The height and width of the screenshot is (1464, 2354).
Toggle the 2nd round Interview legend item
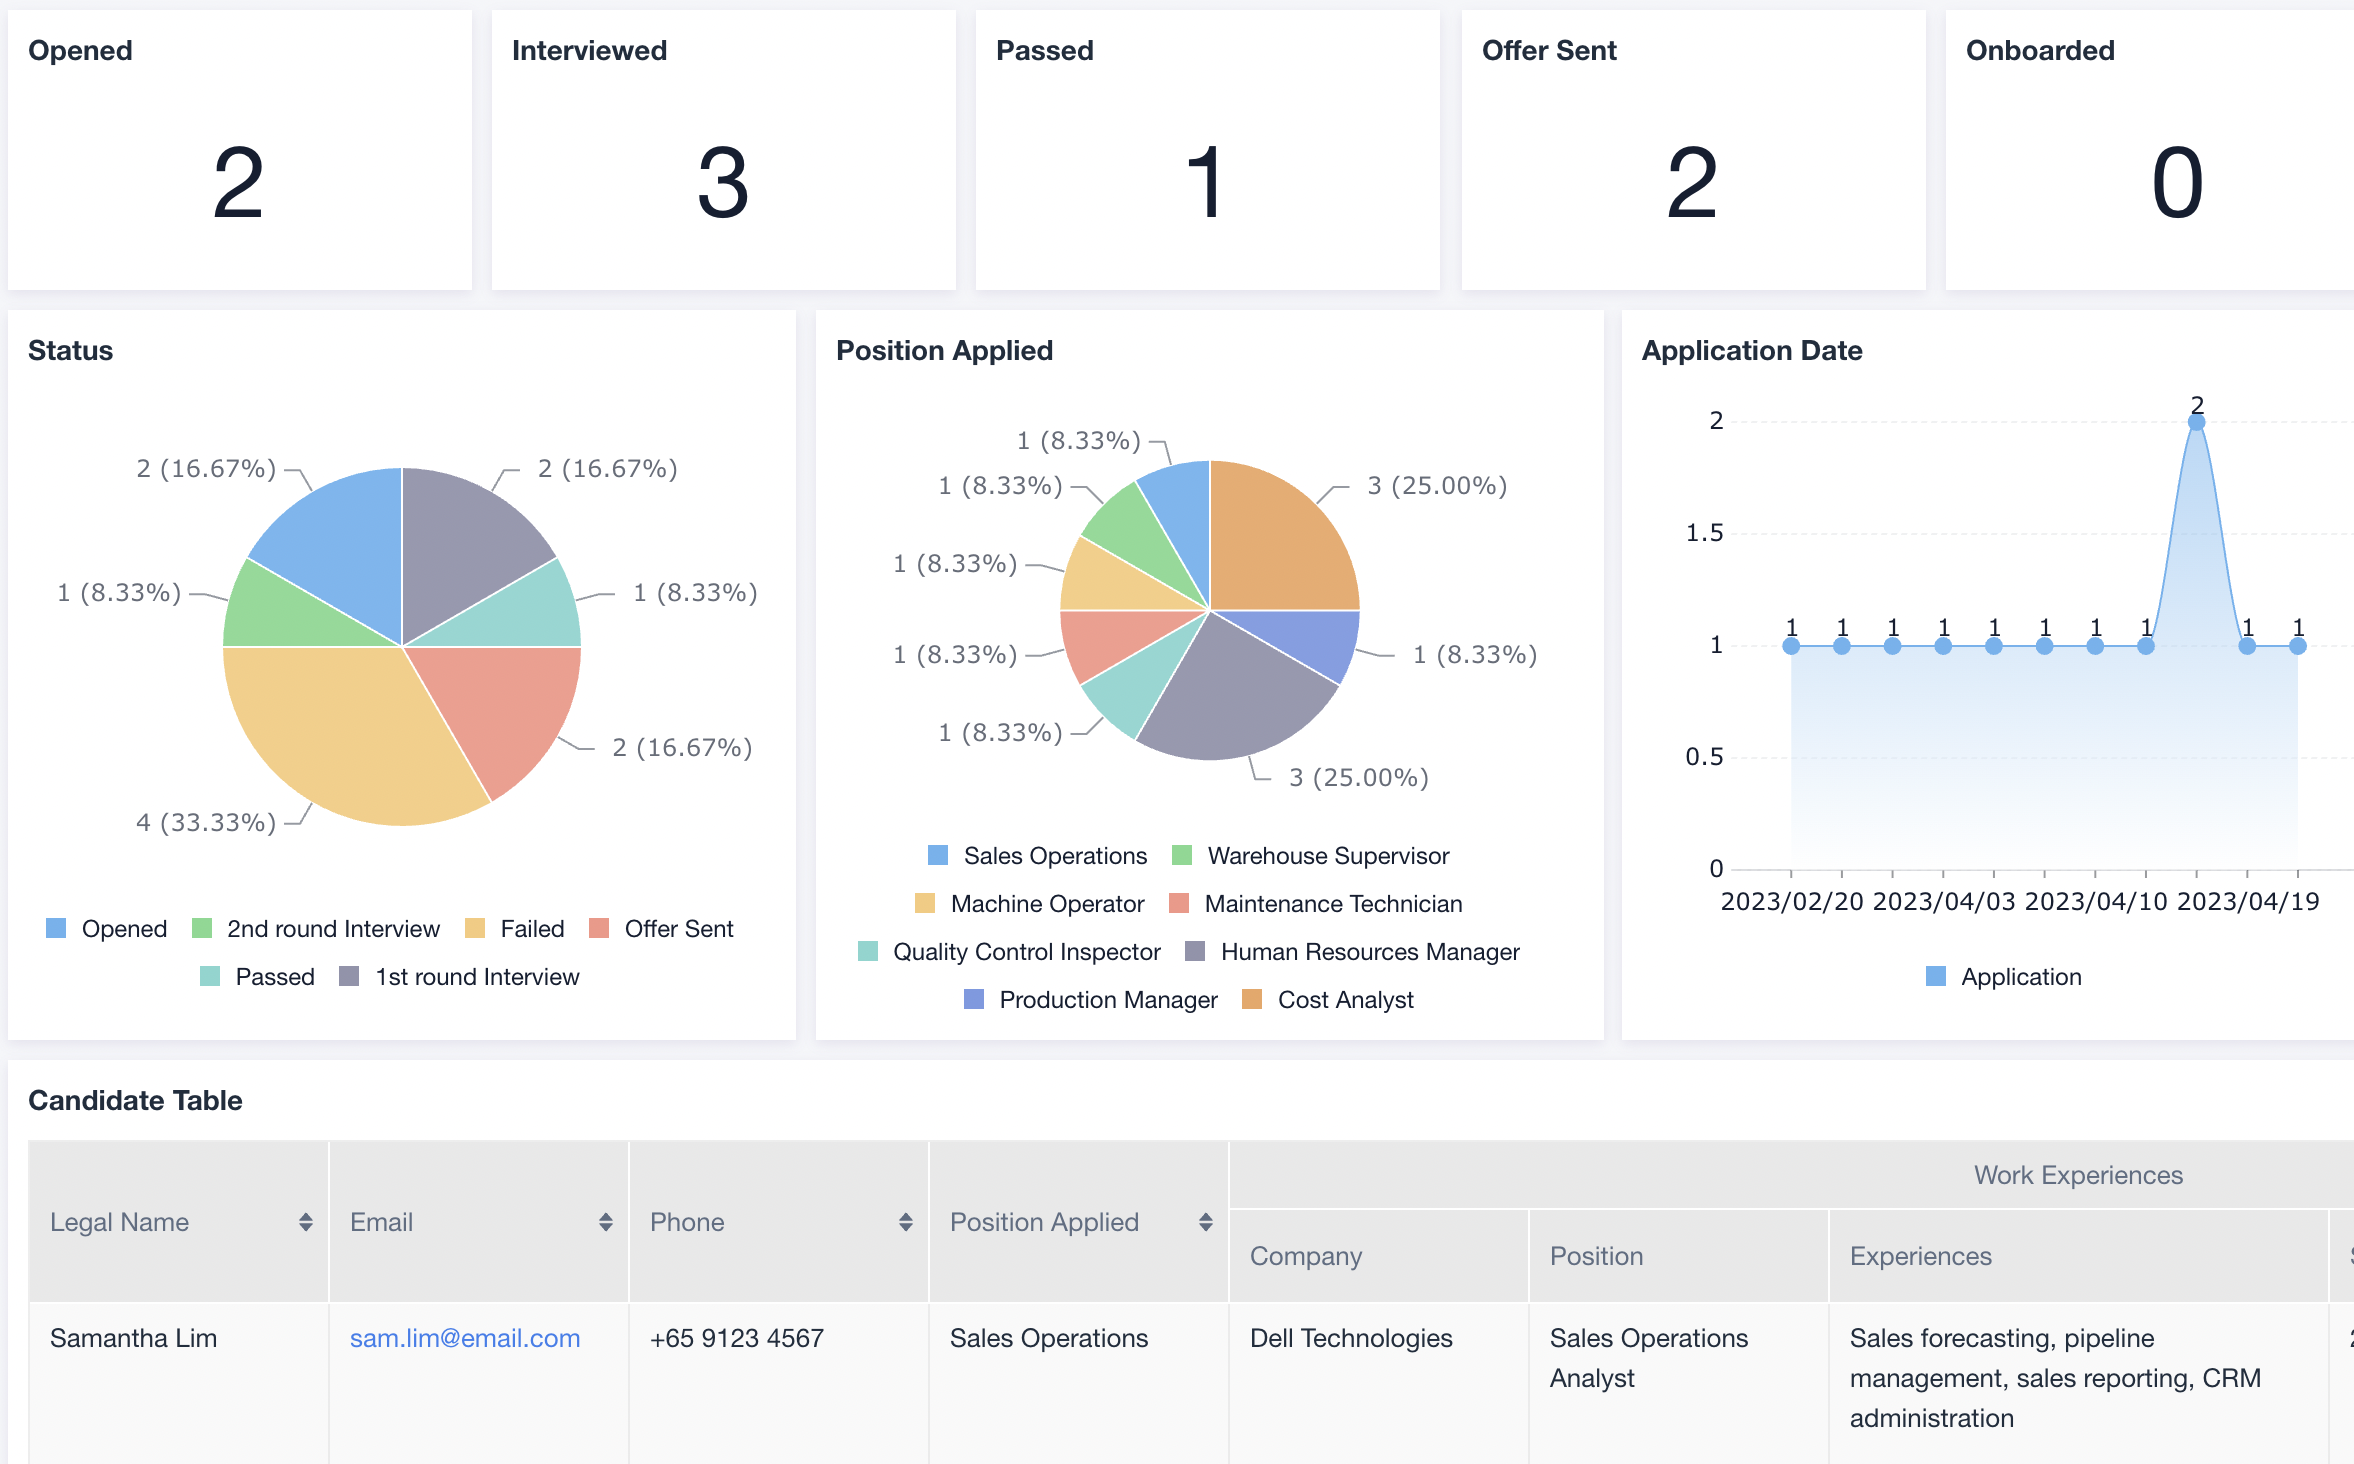(x=315, y=929)
